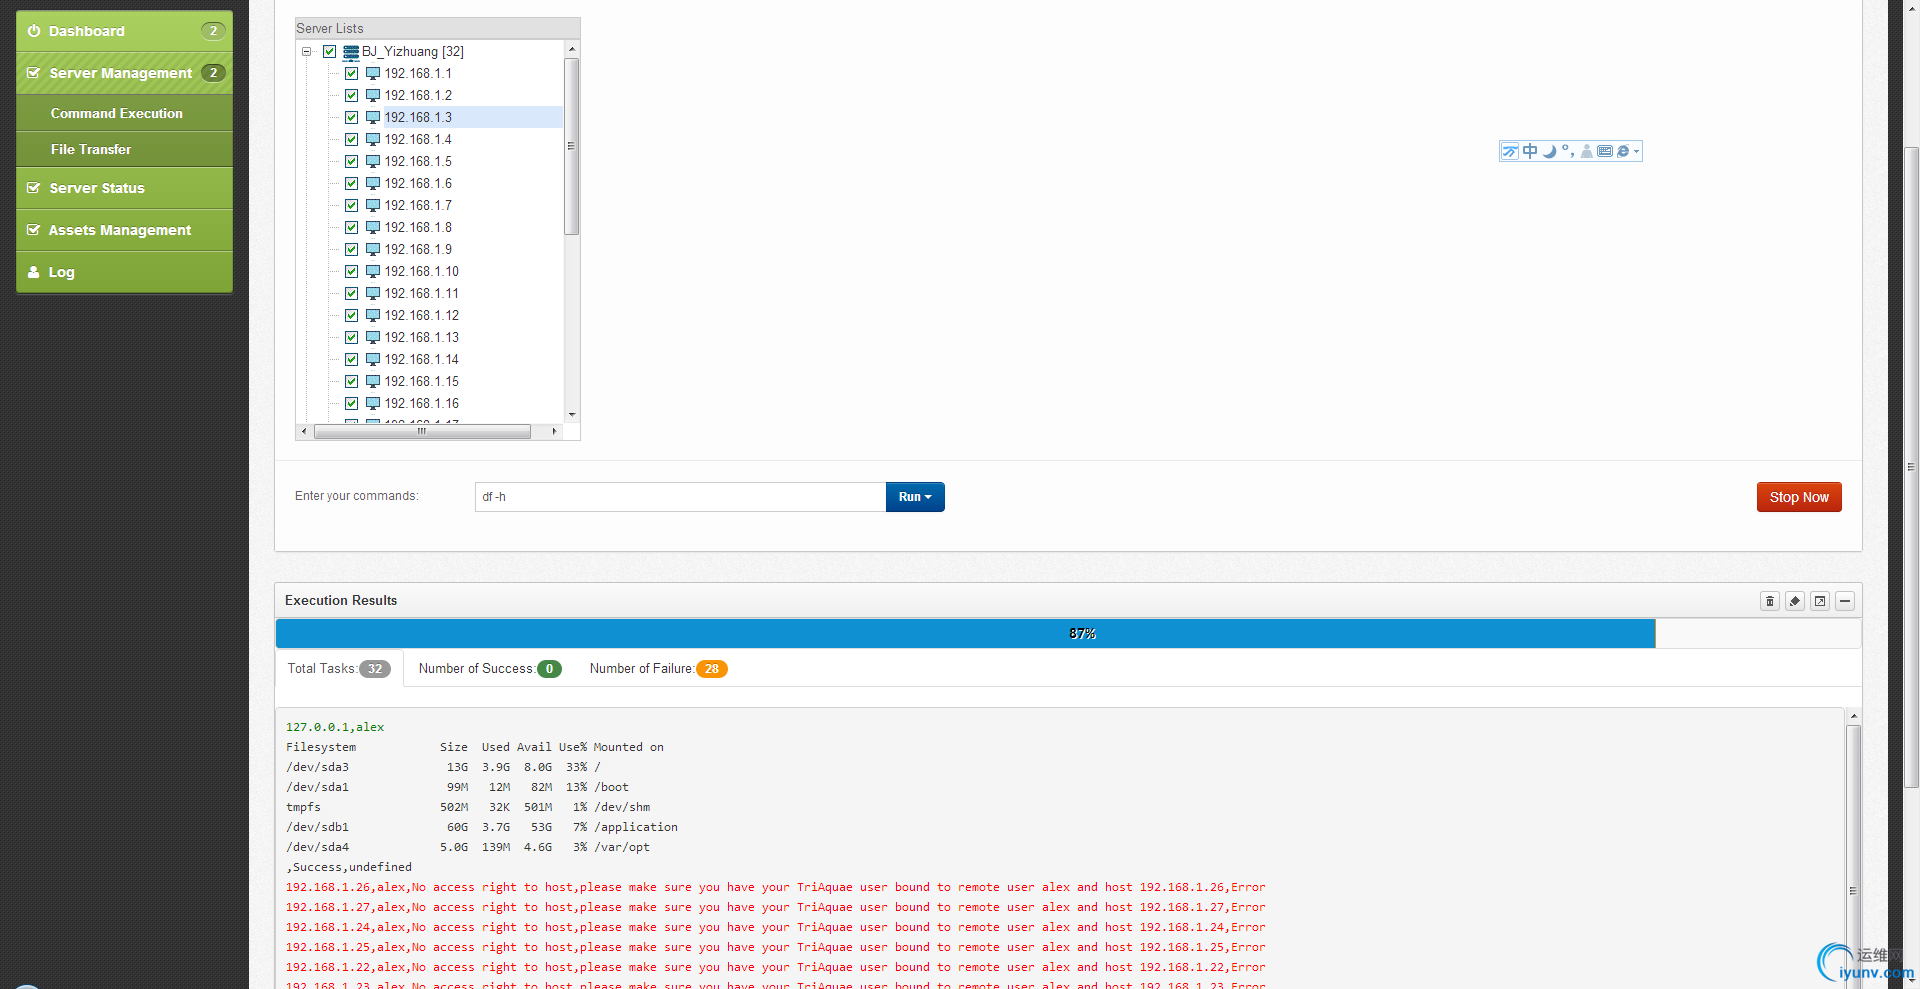The height and width of the screenshot is (989, 1920).
Task: Open Assets Management menu
Action: point(124,230)
